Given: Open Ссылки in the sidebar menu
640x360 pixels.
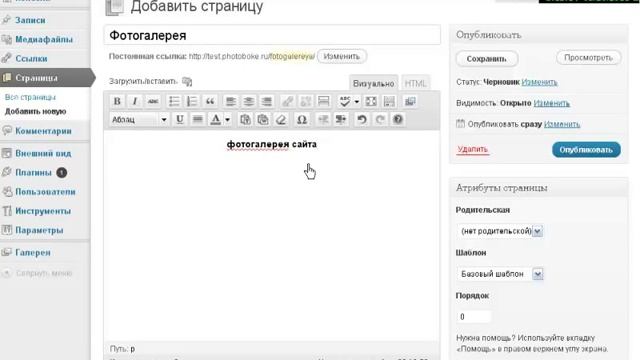Looking at the screenshot, I should [31, 58].
